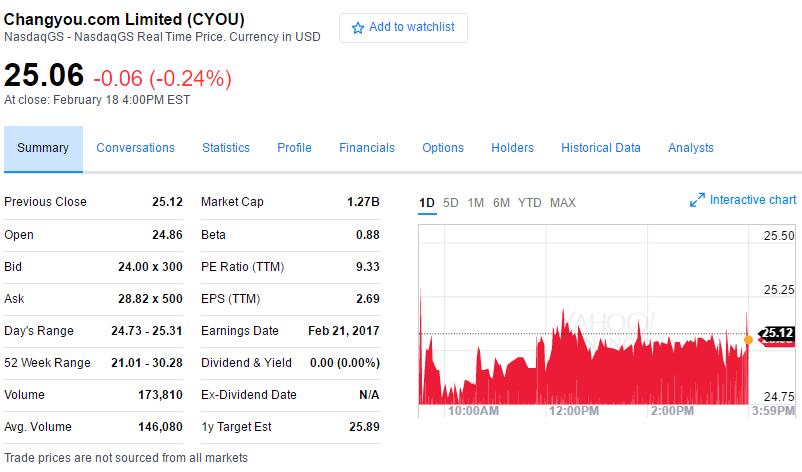Click the Avg. Volume value 146,080

(161, 427)
